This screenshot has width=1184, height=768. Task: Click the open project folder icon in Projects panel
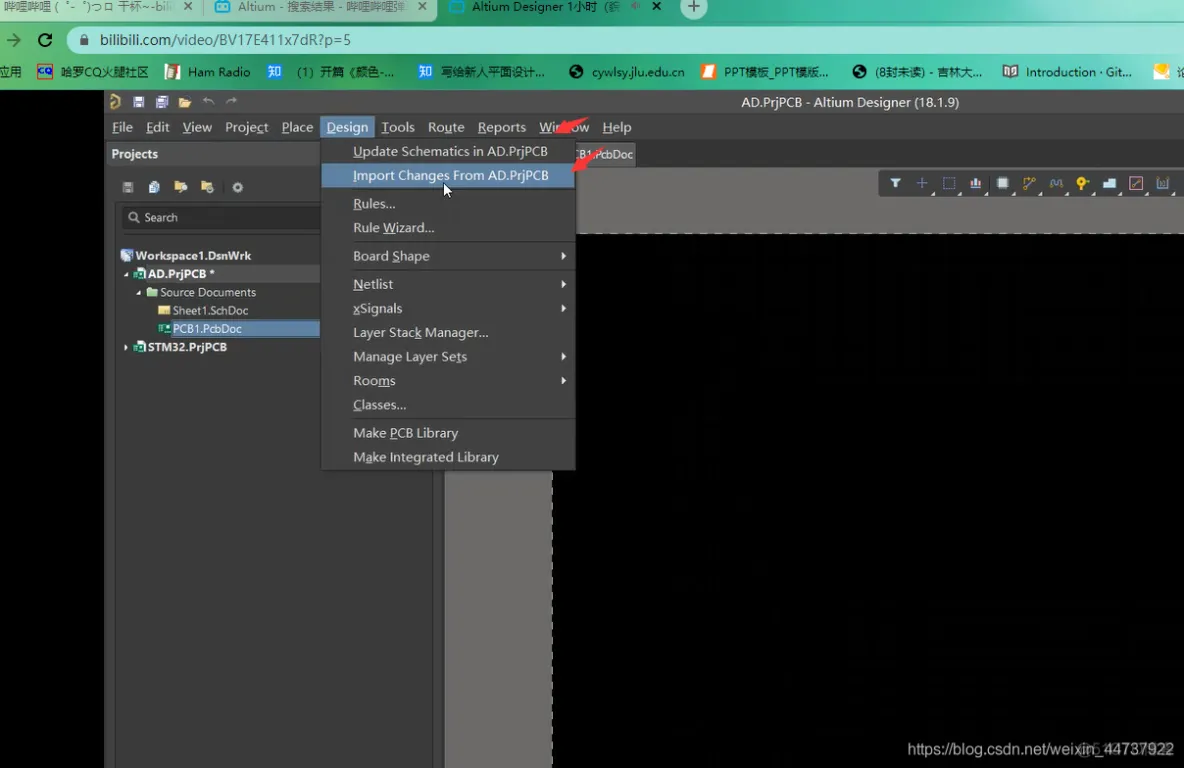180,187
